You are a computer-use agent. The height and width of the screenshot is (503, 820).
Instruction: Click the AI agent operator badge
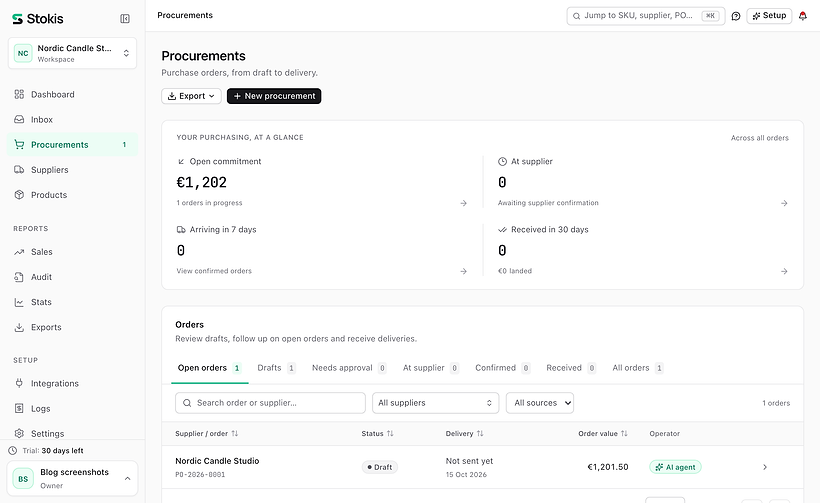(x=675, y=467)
